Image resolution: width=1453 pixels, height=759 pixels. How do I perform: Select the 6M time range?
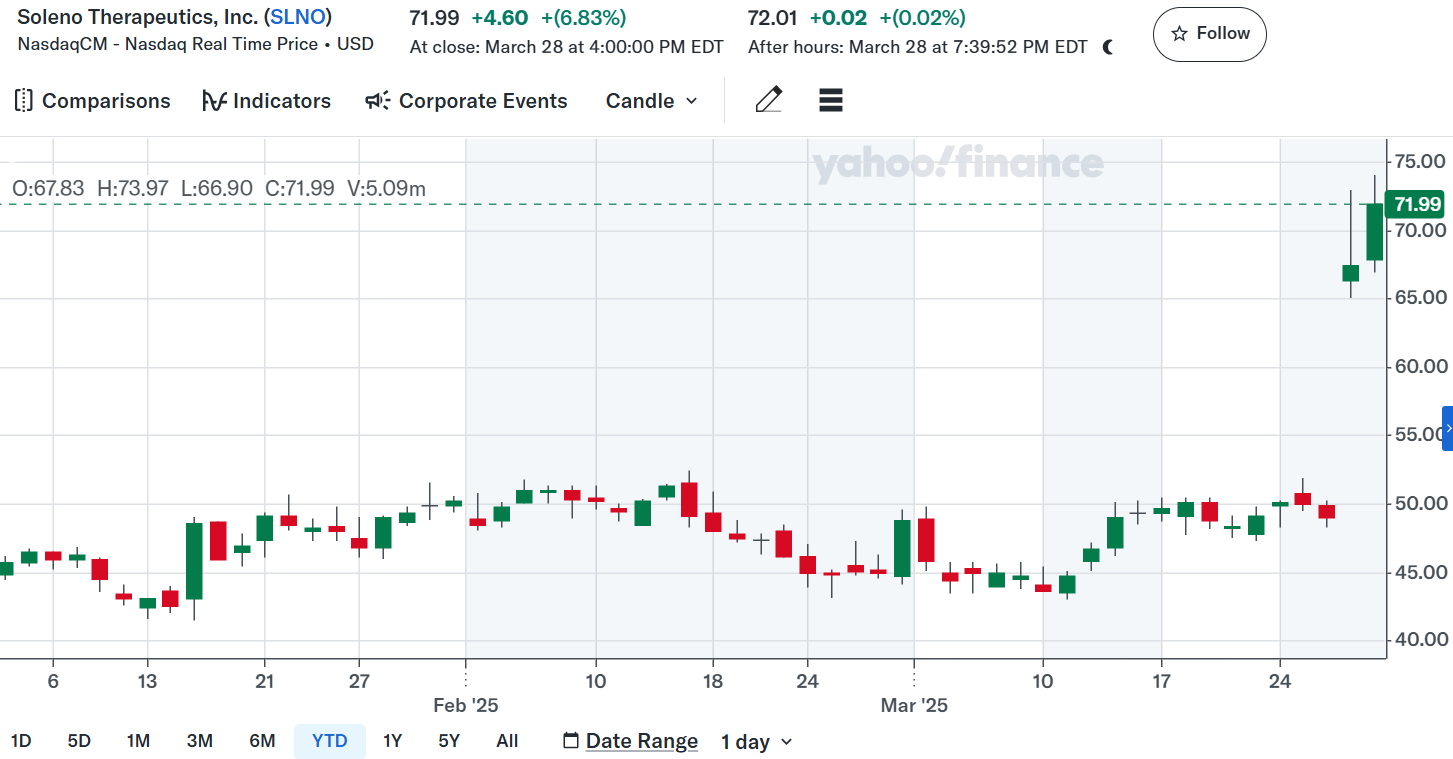262,741
